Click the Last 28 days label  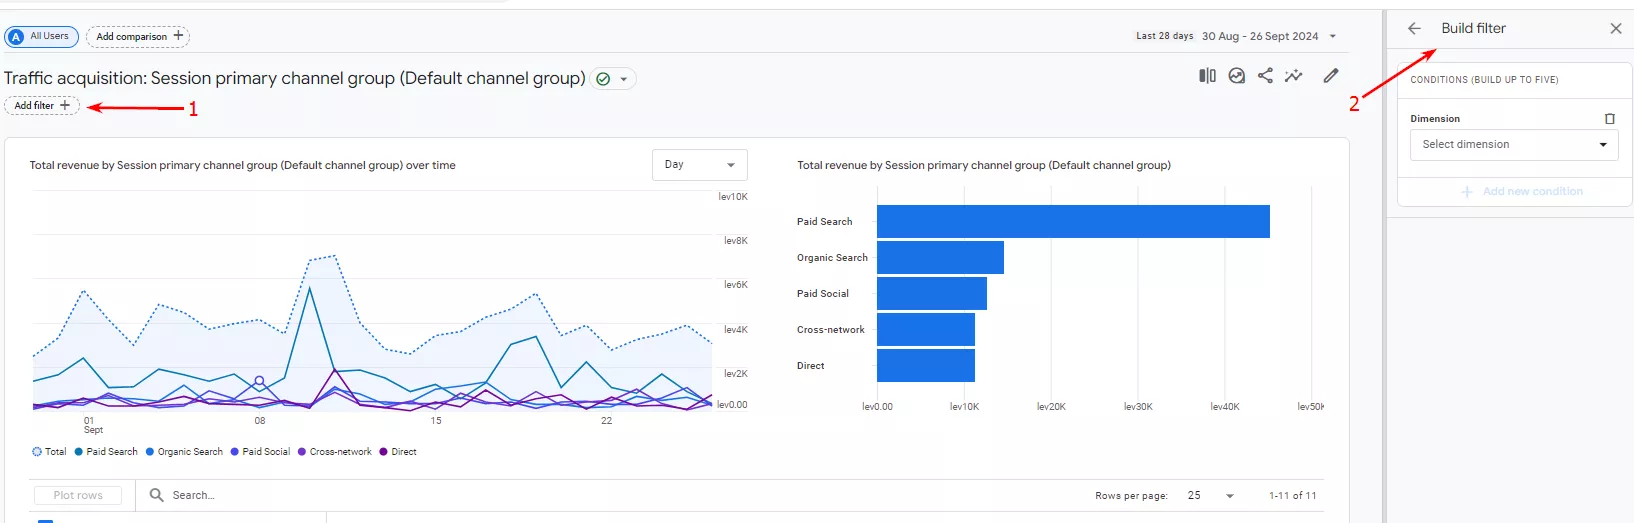coord(1164,36)
